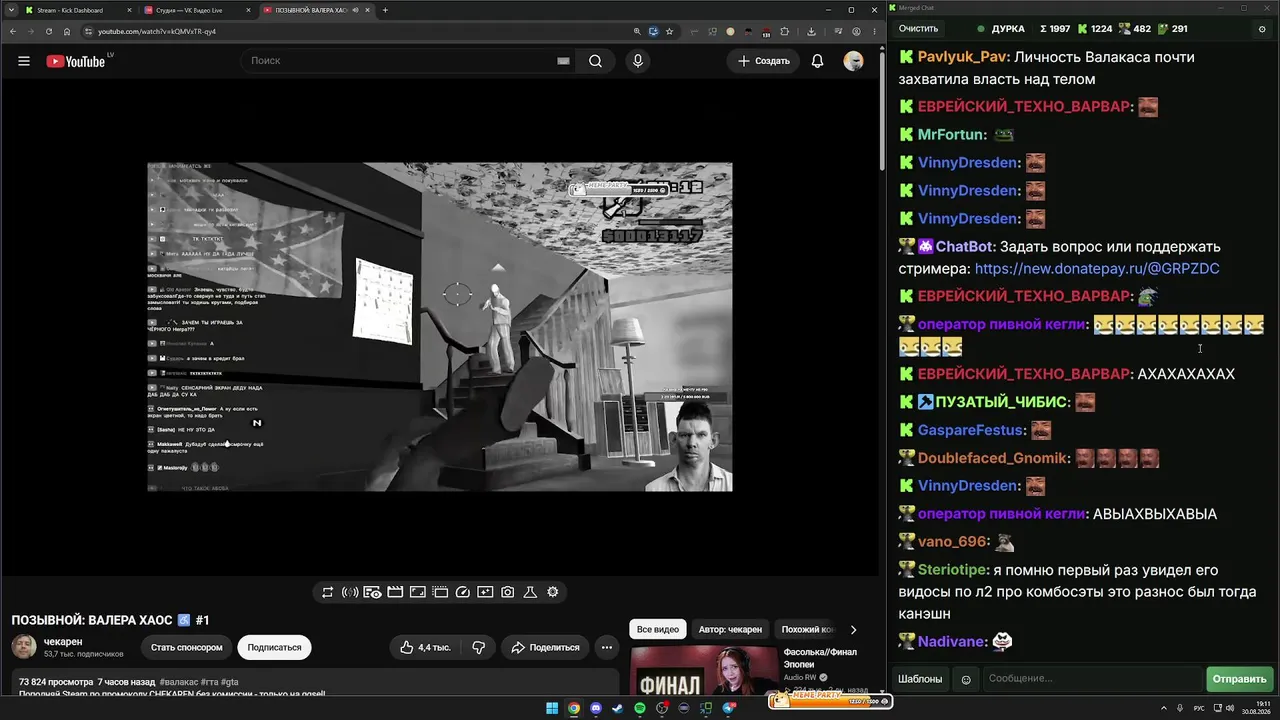Open a new browser tab

[x=385, y=10]
